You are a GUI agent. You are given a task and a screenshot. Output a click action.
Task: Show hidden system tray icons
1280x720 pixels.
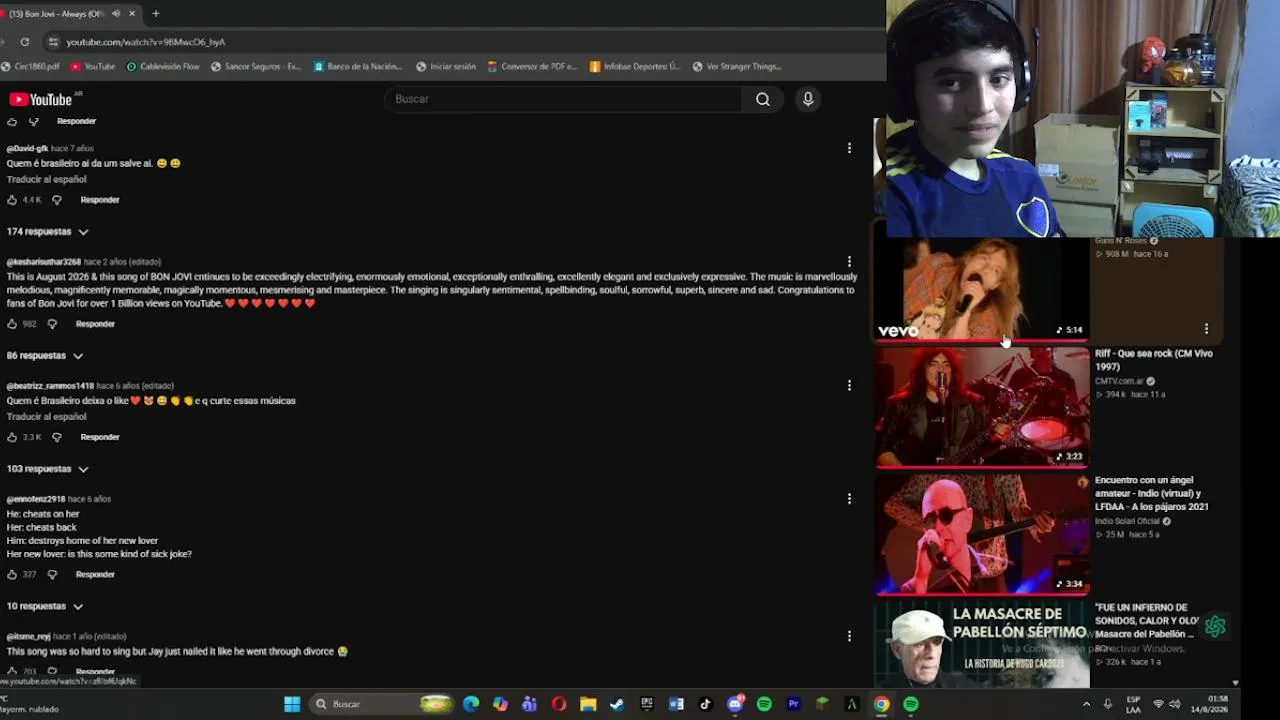1086,704
